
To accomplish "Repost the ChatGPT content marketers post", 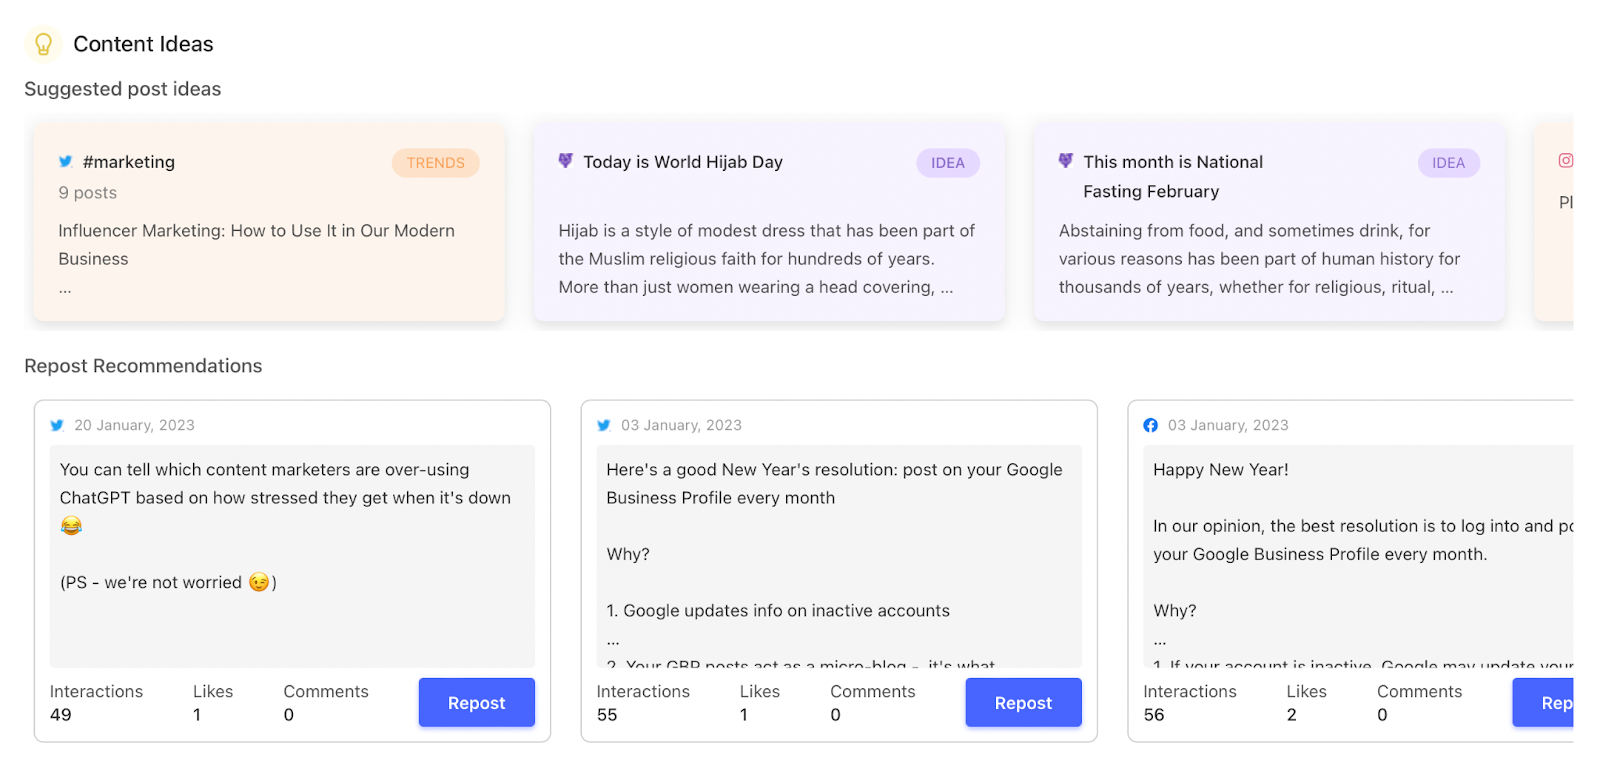I will coord(476,703).
